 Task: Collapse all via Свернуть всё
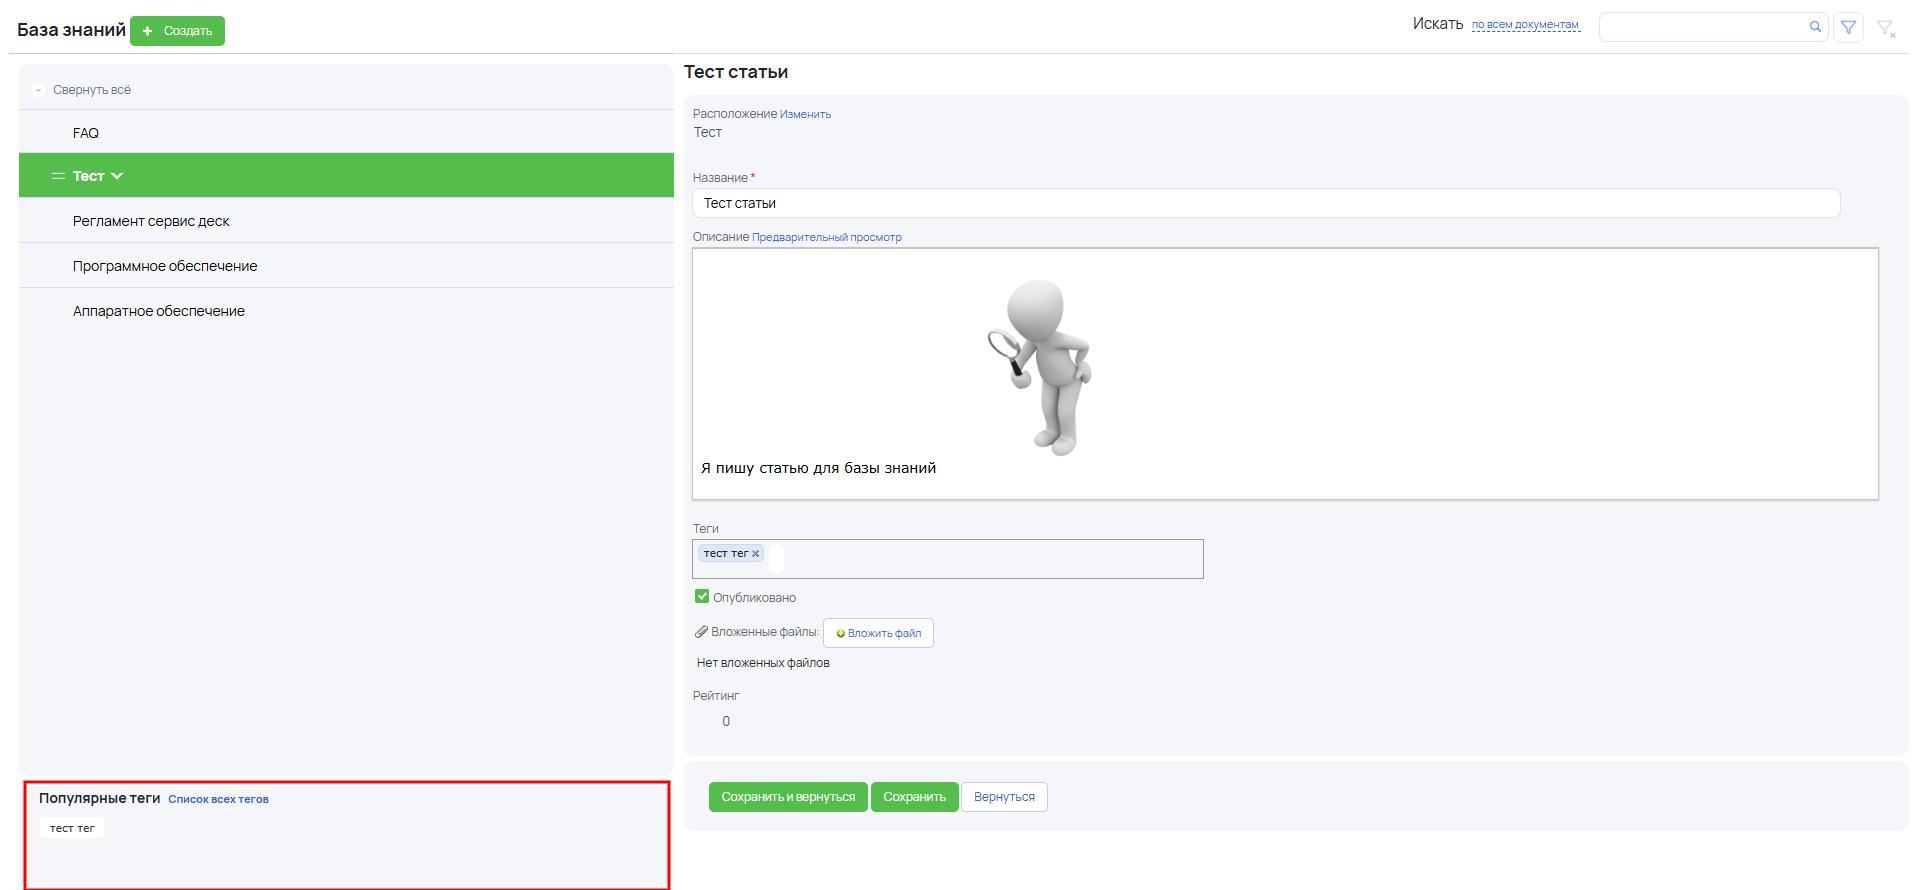(91, 90)
